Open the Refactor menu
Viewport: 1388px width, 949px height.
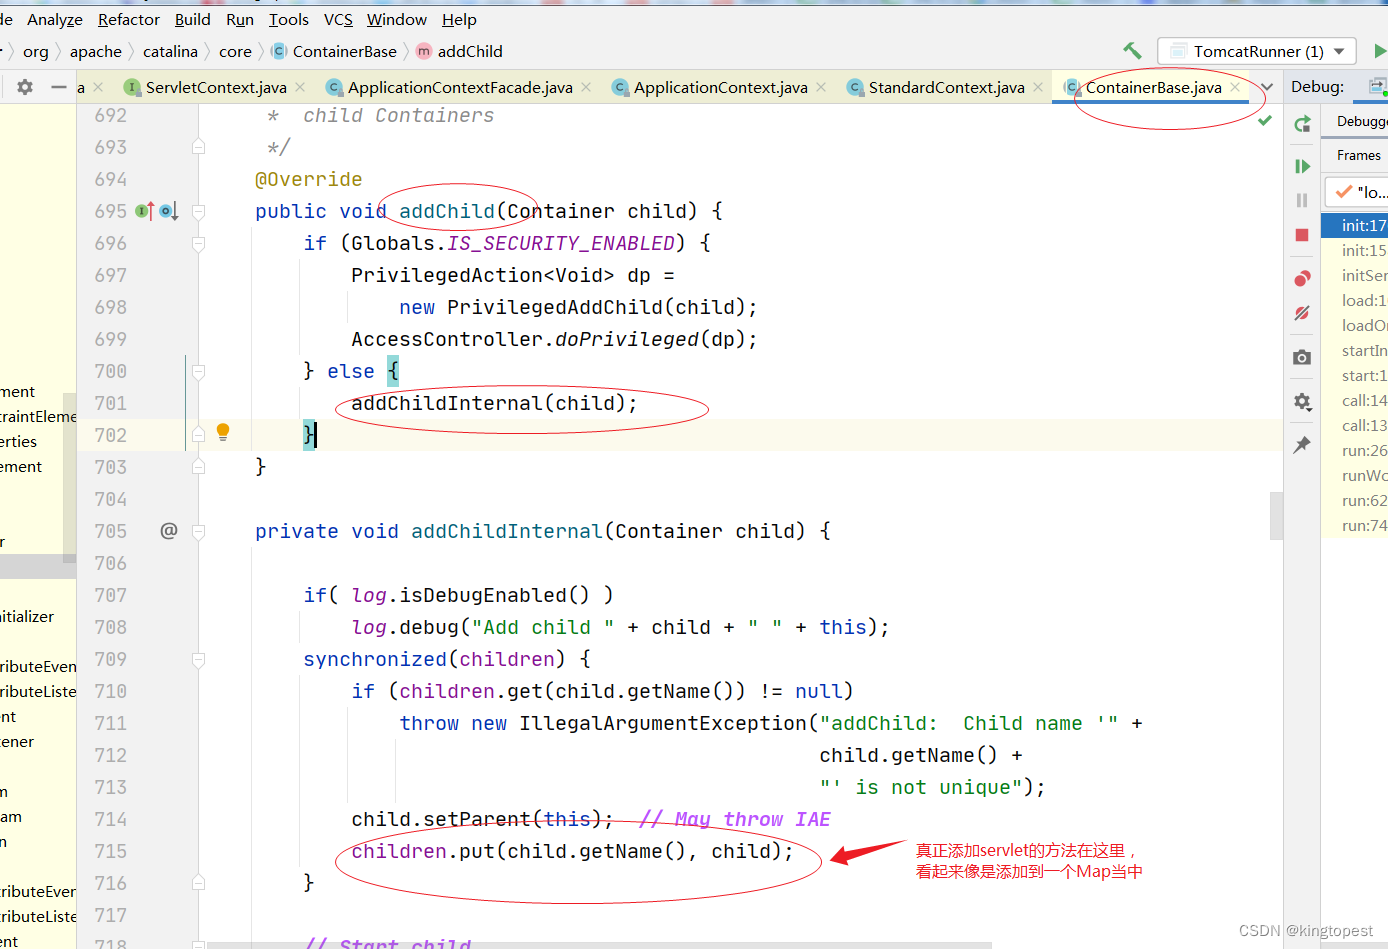coord(129,19)
